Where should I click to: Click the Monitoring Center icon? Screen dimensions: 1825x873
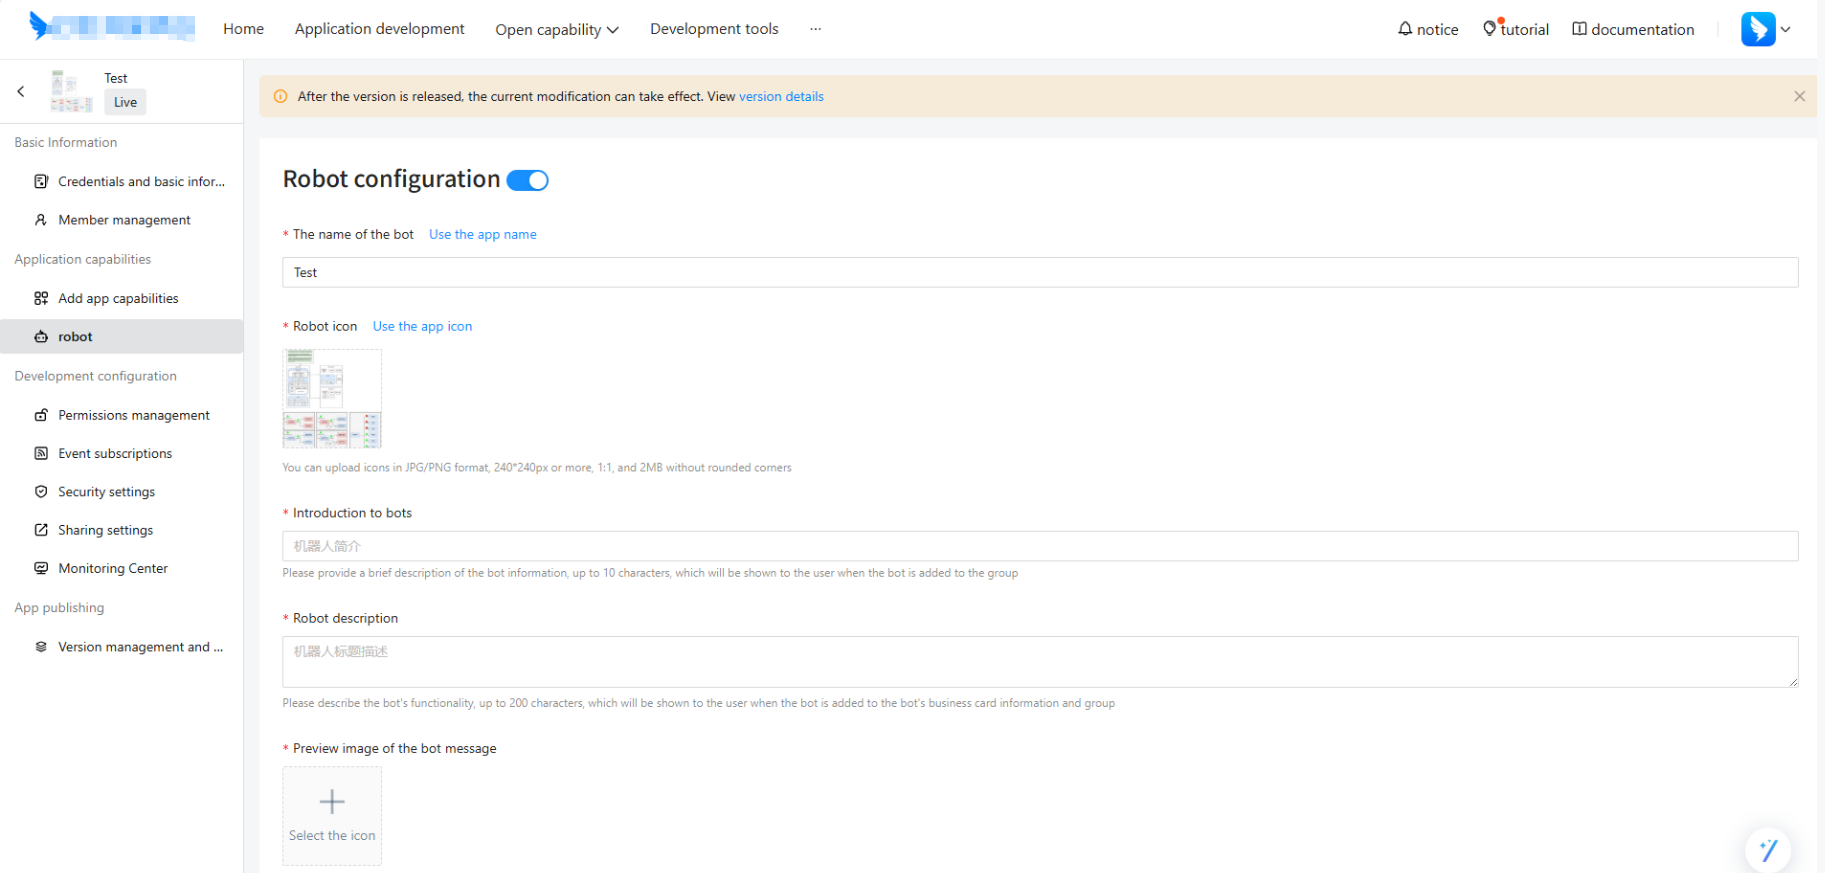click(41, 568)
